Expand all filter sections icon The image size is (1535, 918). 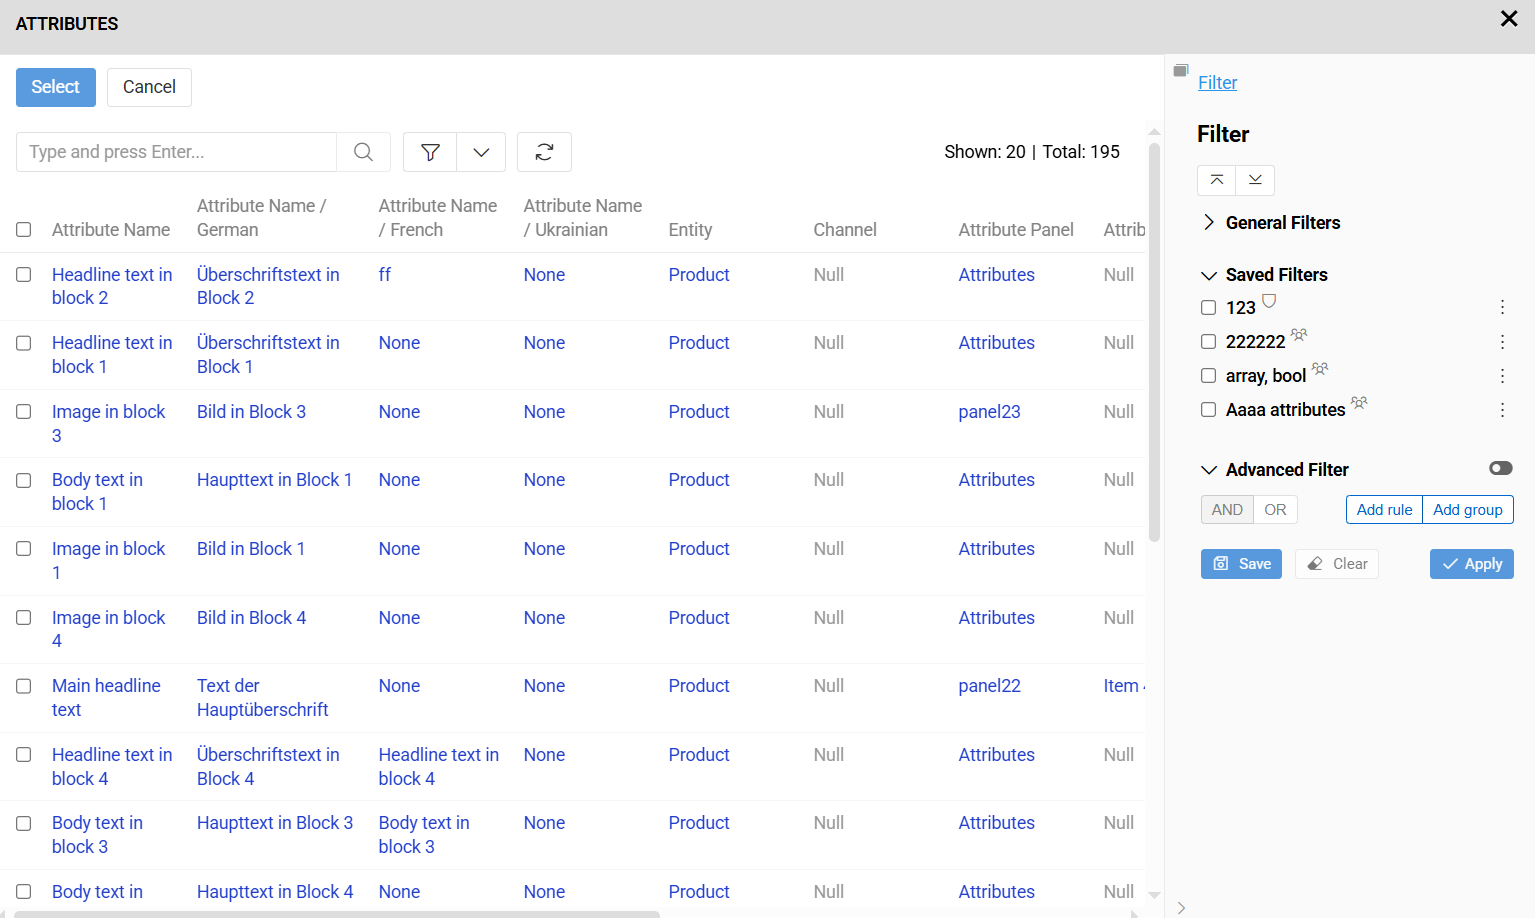1255,180
